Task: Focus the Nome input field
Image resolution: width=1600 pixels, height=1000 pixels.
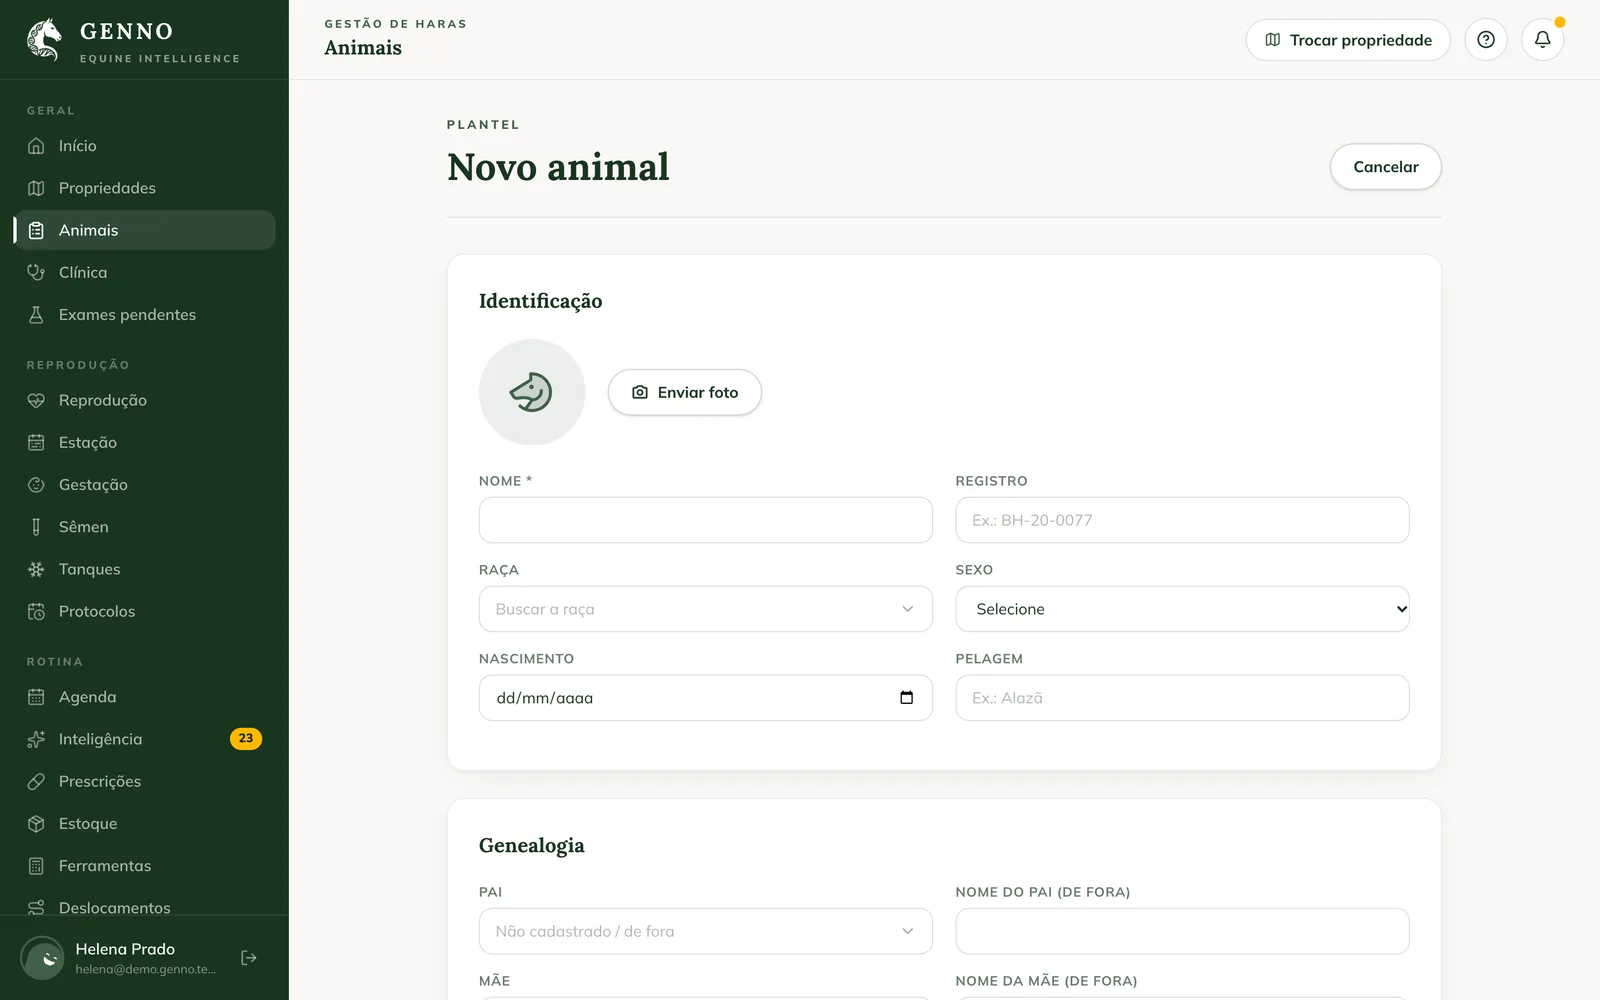Action: click(706, 520)
